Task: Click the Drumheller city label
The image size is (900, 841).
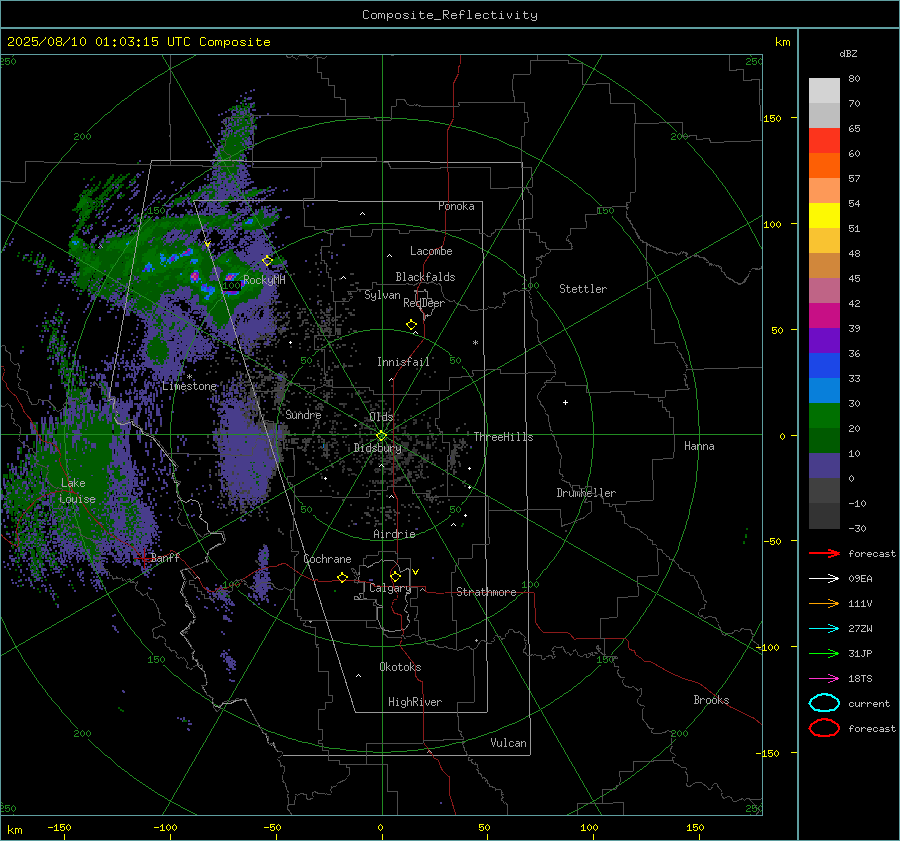Action: (586, 493)
